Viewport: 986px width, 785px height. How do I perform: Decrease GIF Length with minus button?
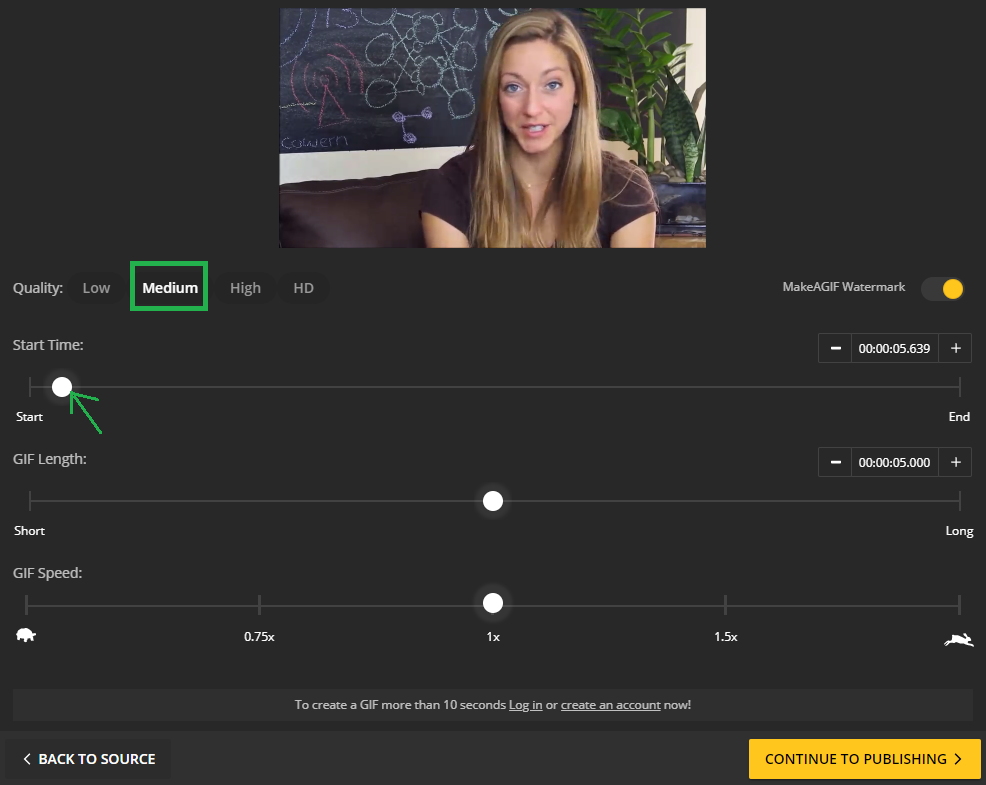click(x=835, y=462)
